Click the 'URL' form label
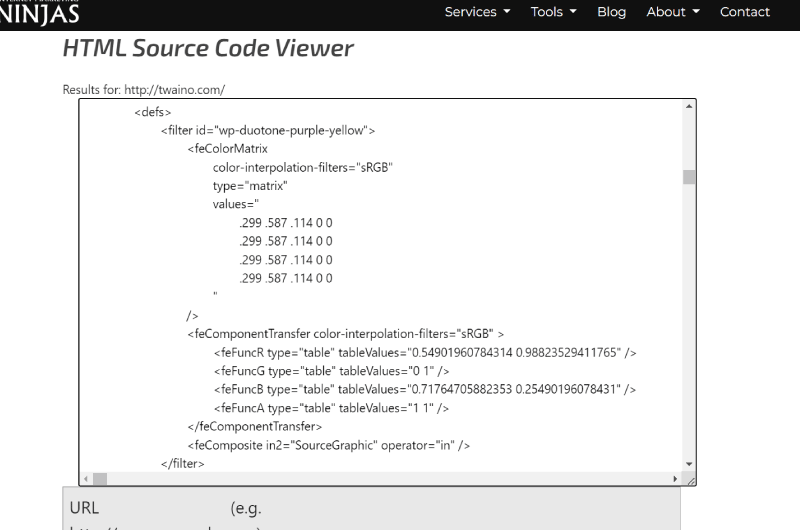The width and height of the screenshot is (800, 530). click(84, 508)
